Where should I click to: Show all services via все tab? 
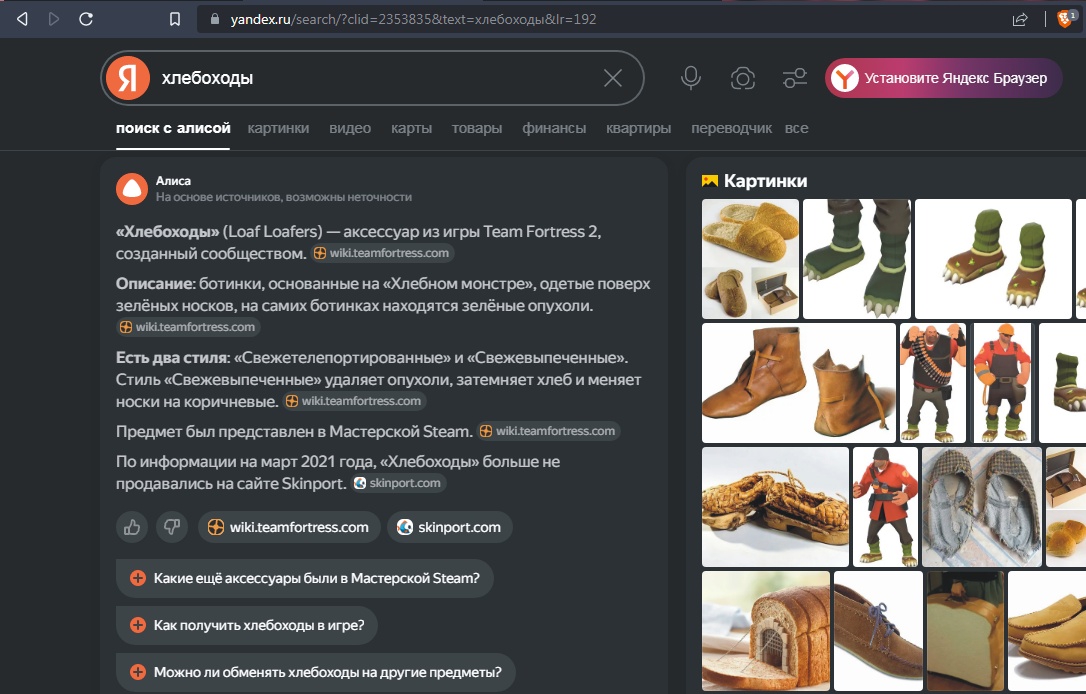point(796,128)
